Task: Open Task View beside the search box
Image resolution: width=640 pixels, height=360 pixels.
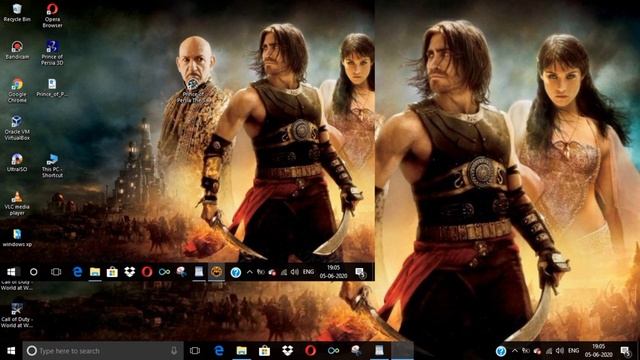Action: coord(195,351)
